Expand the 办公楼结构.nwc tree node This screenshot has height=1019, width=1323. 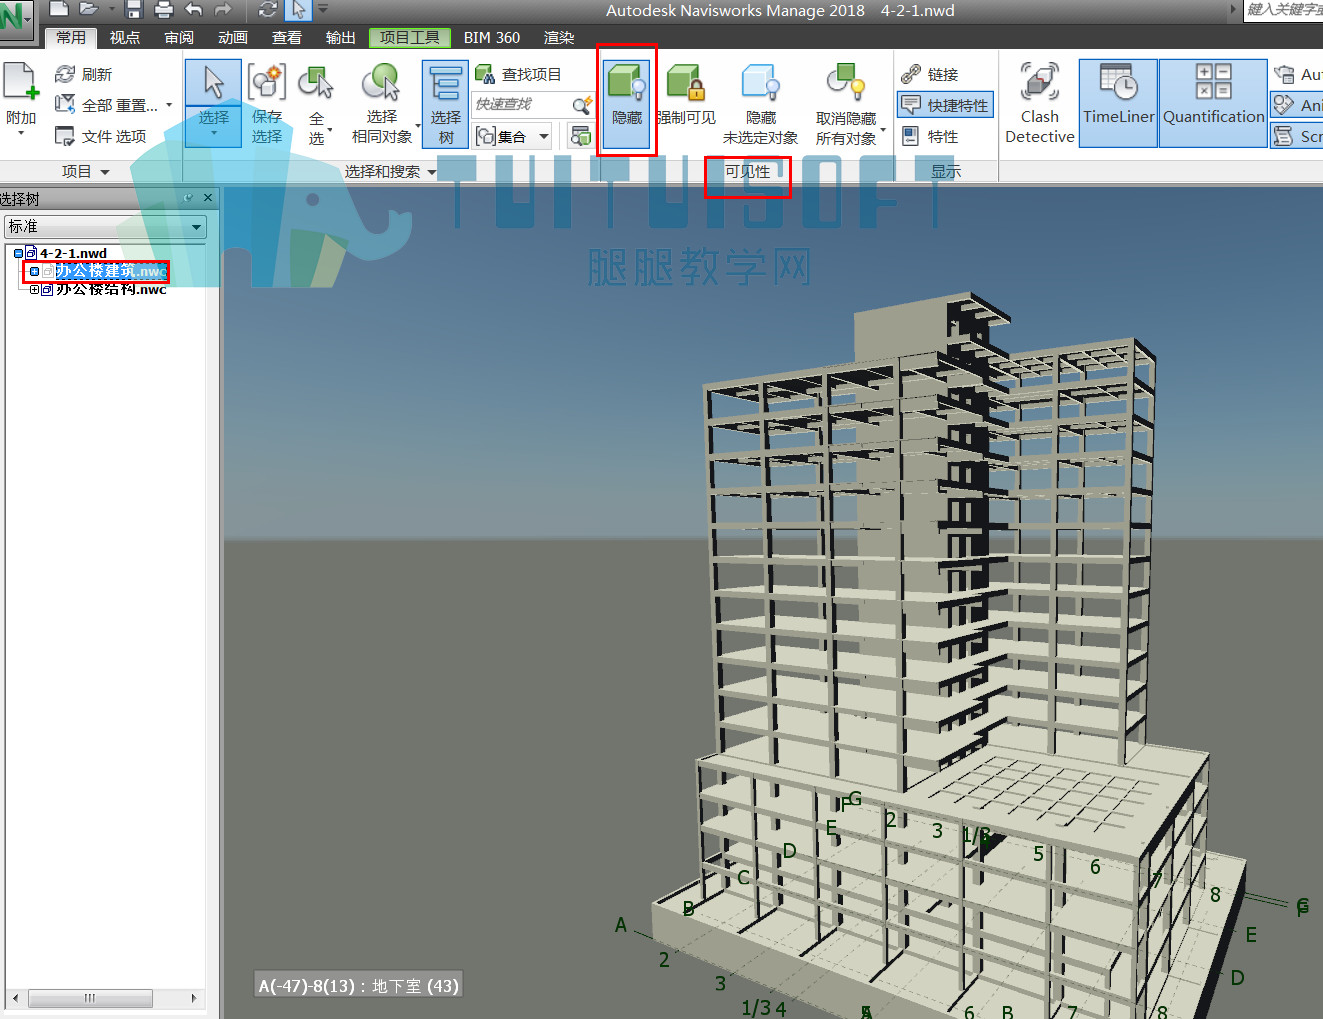coord(34,290)
